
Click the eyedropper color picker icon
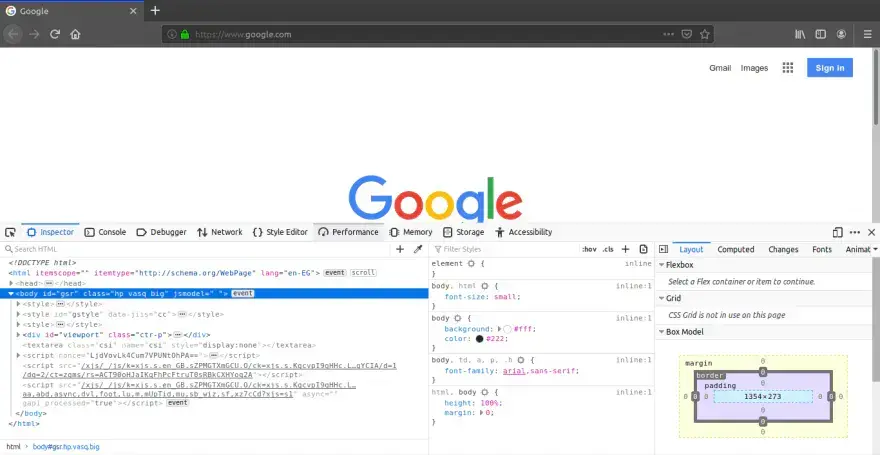tap(418, 249)
